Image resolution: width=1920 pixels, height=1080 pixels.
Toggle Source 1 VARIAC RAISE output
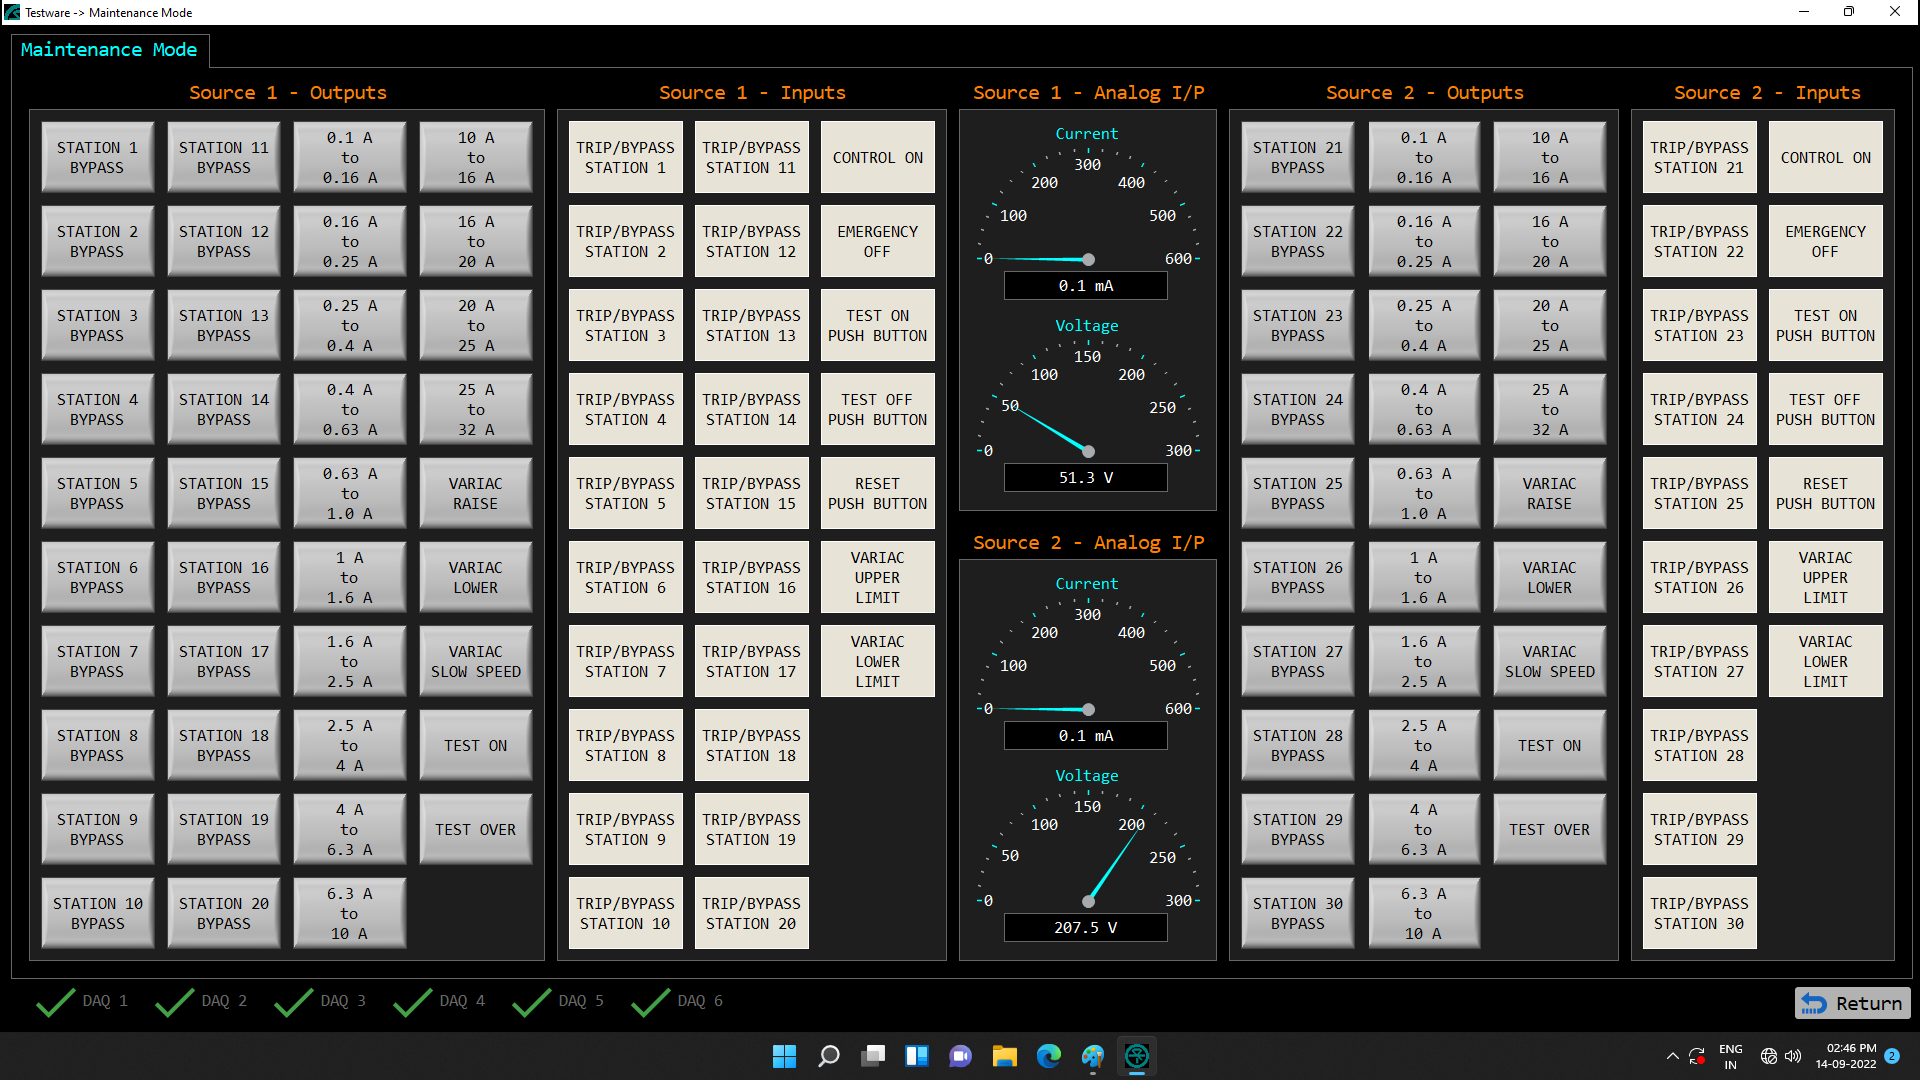(x=475, y=494)
